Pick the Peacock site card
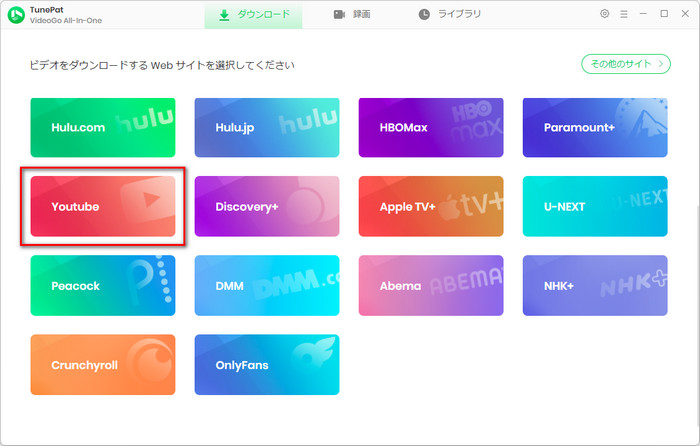Viewport: 700px width, 446px height. (x=103, y=286)
